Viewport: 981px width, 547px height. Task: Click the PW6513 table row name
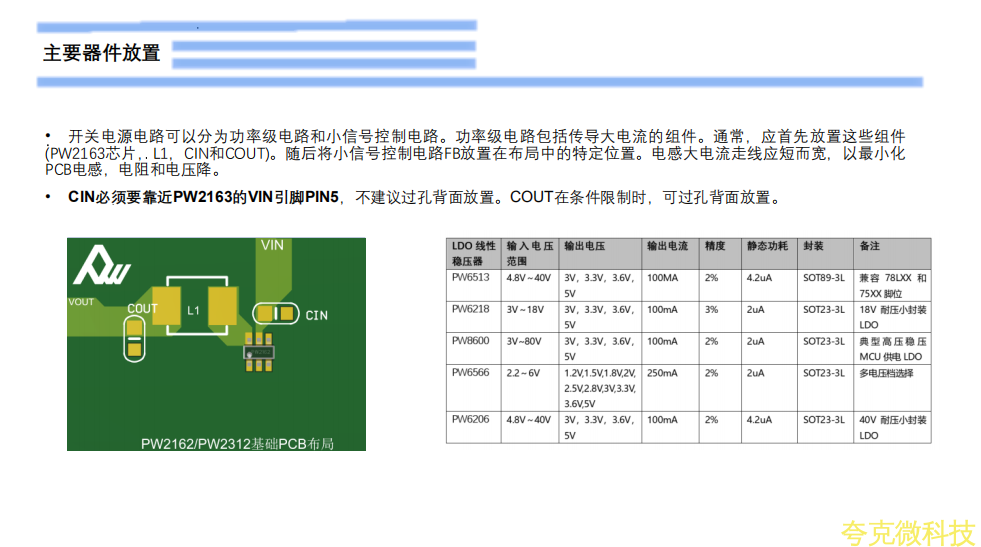pyautogui.click(x=471, y=278)
